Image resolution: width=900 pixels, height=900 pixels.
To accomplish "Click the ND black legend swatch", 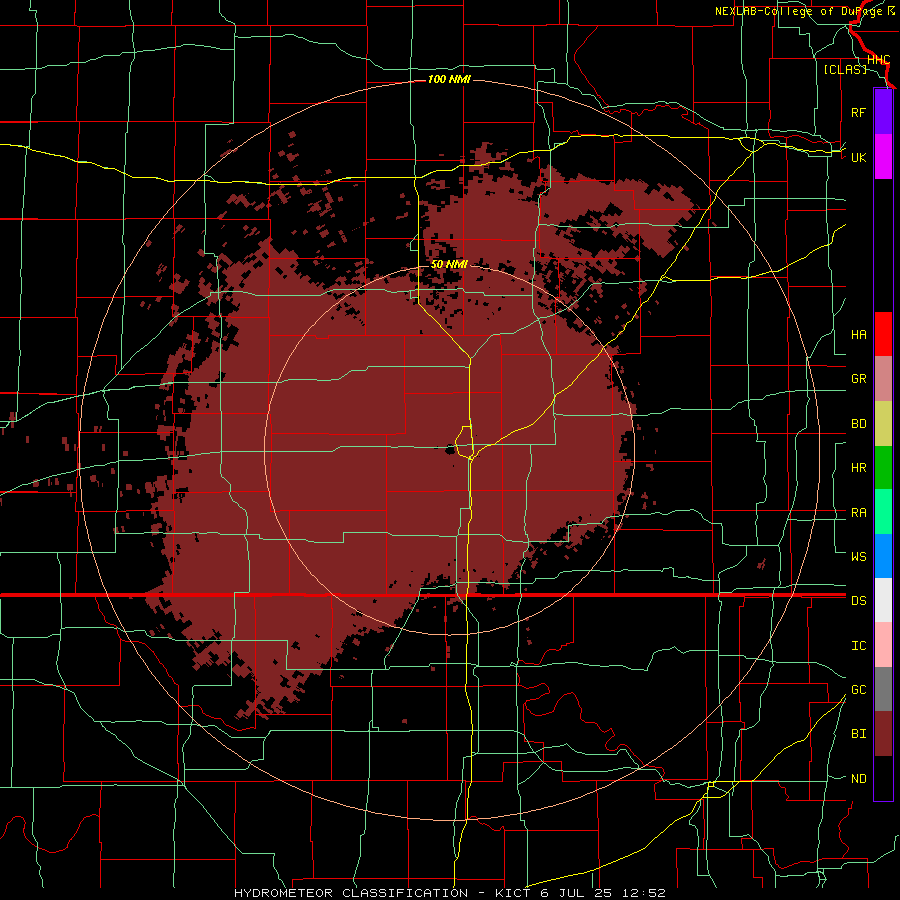I will coord(883,778).
